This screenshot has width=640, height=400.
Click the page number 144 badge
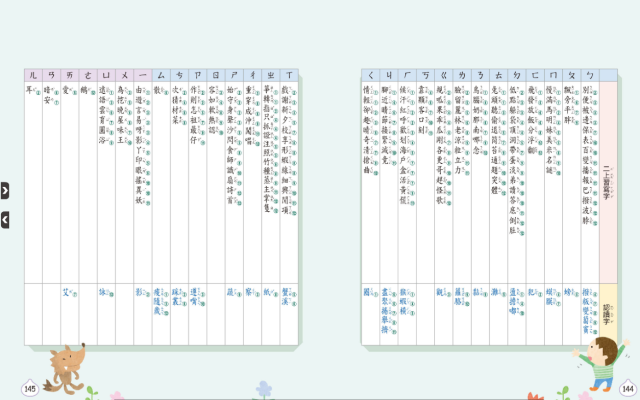coord(628,388)
